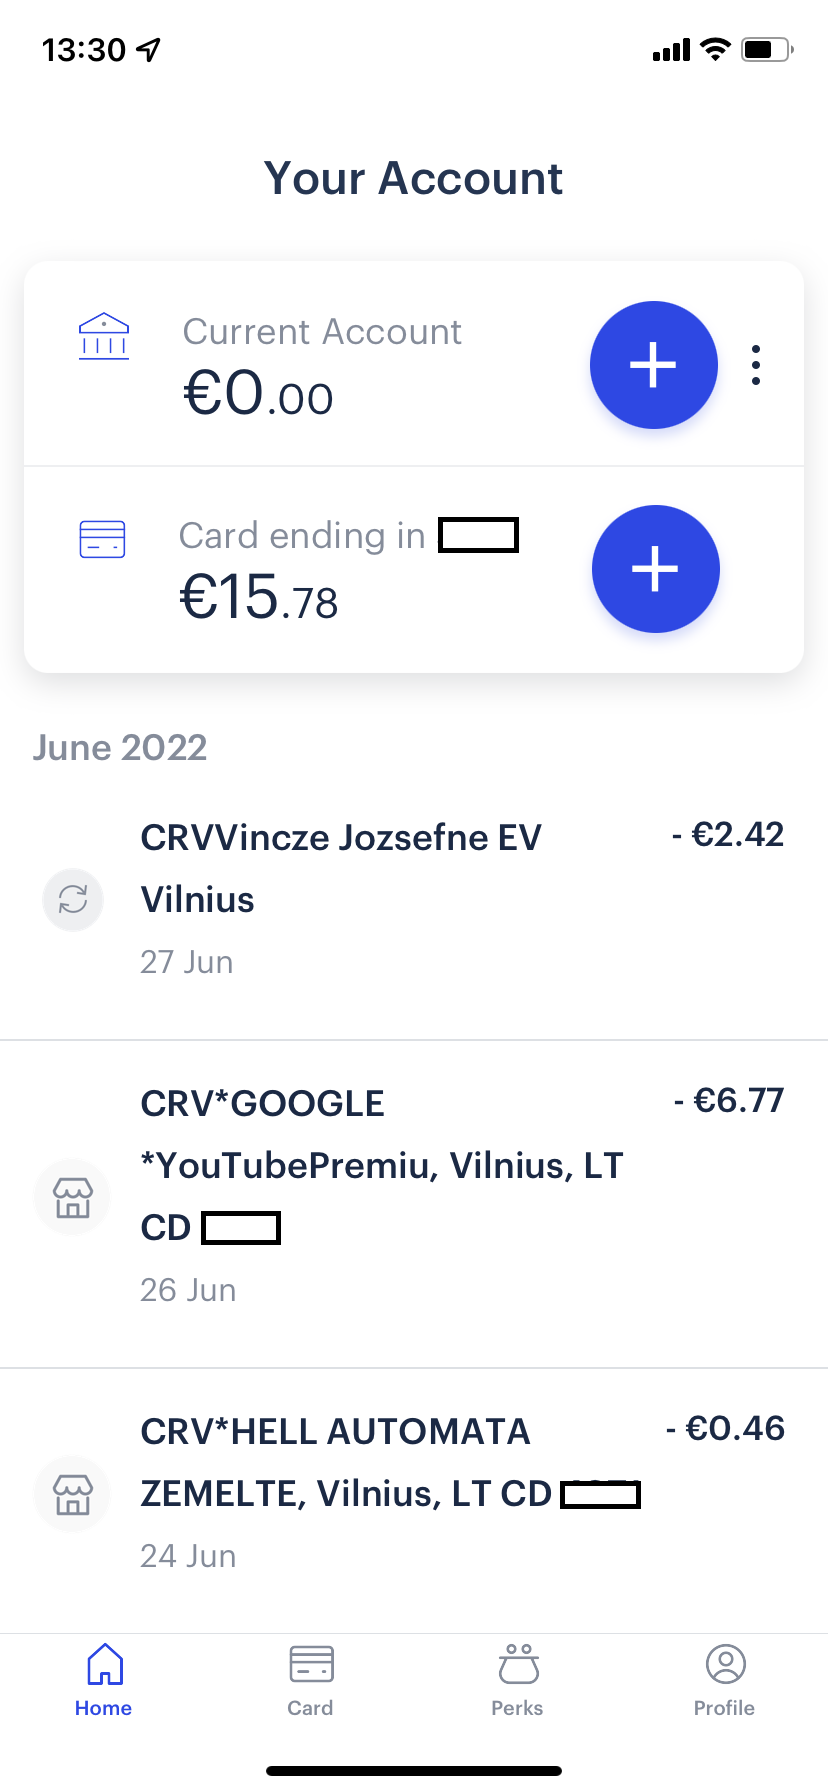Tap the bank icon beside Current Account
The height and width of the screenshot is (1792, 828).
[104, 337]
